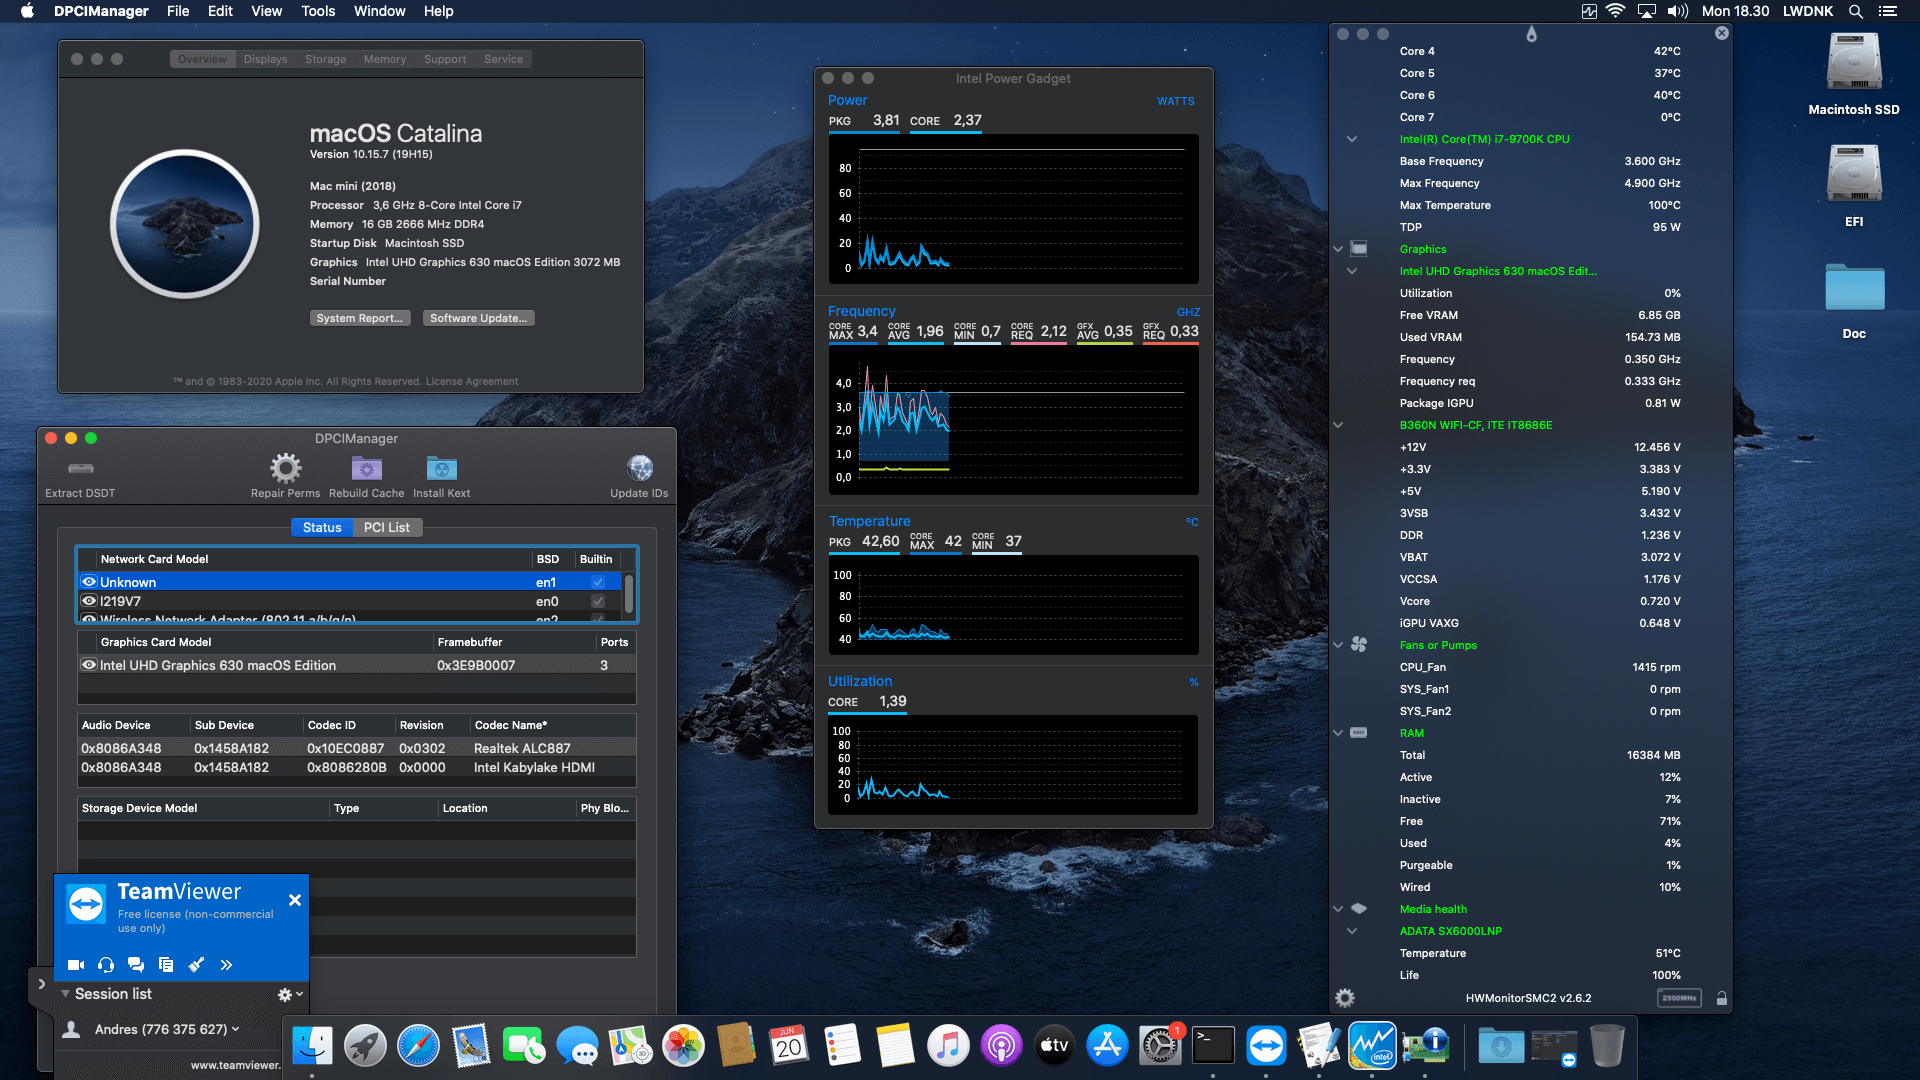
Task: Close HWMonitorSMC2 with circled X
Action: coord(1721,33)
